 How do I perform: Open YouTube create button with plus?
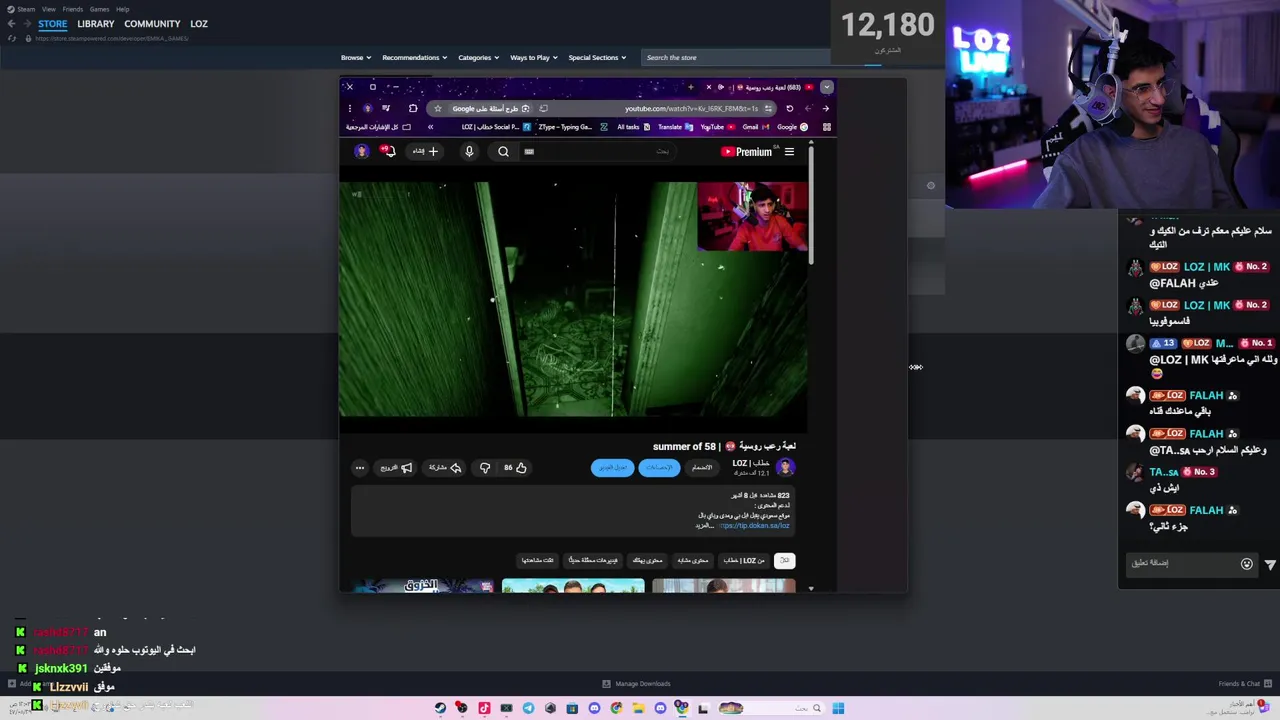425,152
